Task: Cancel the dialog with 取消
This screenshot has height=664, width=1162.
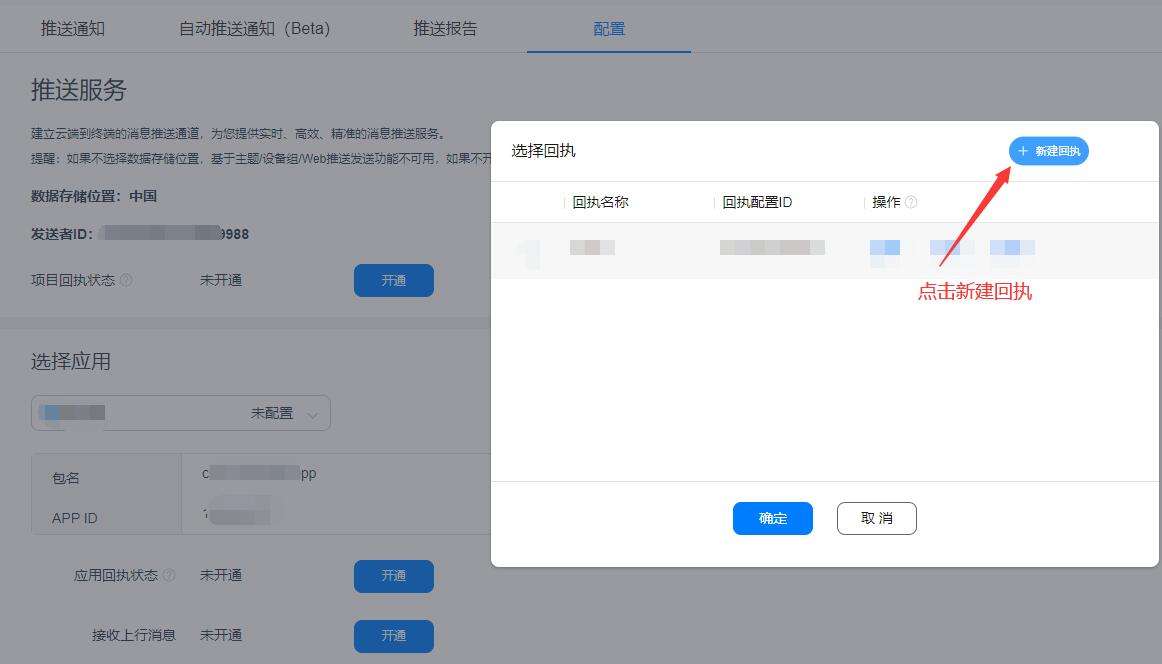Action: coord(877,519)
